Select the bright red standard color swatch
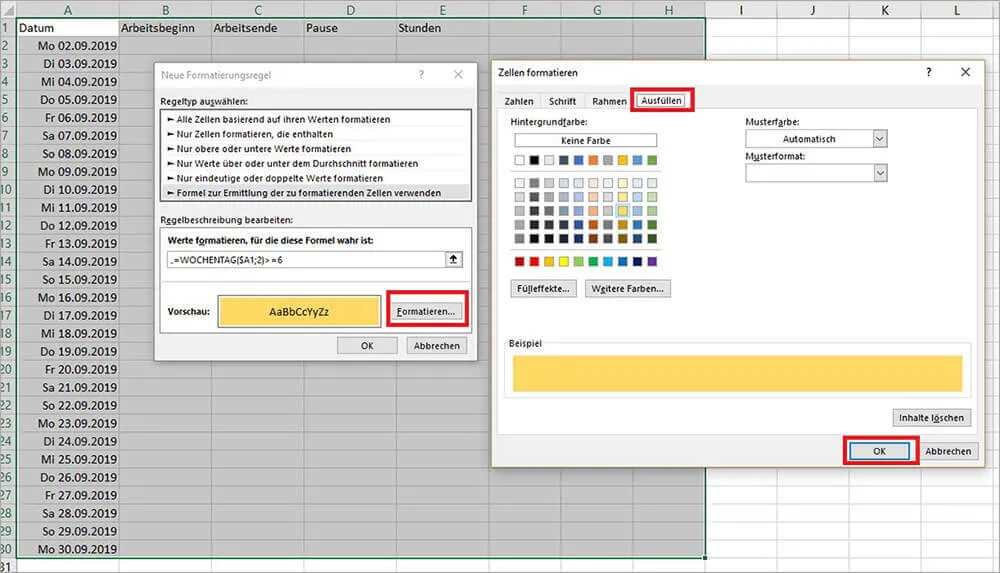The height and width of the screenshot is (573, 1000). pos(534,261)
